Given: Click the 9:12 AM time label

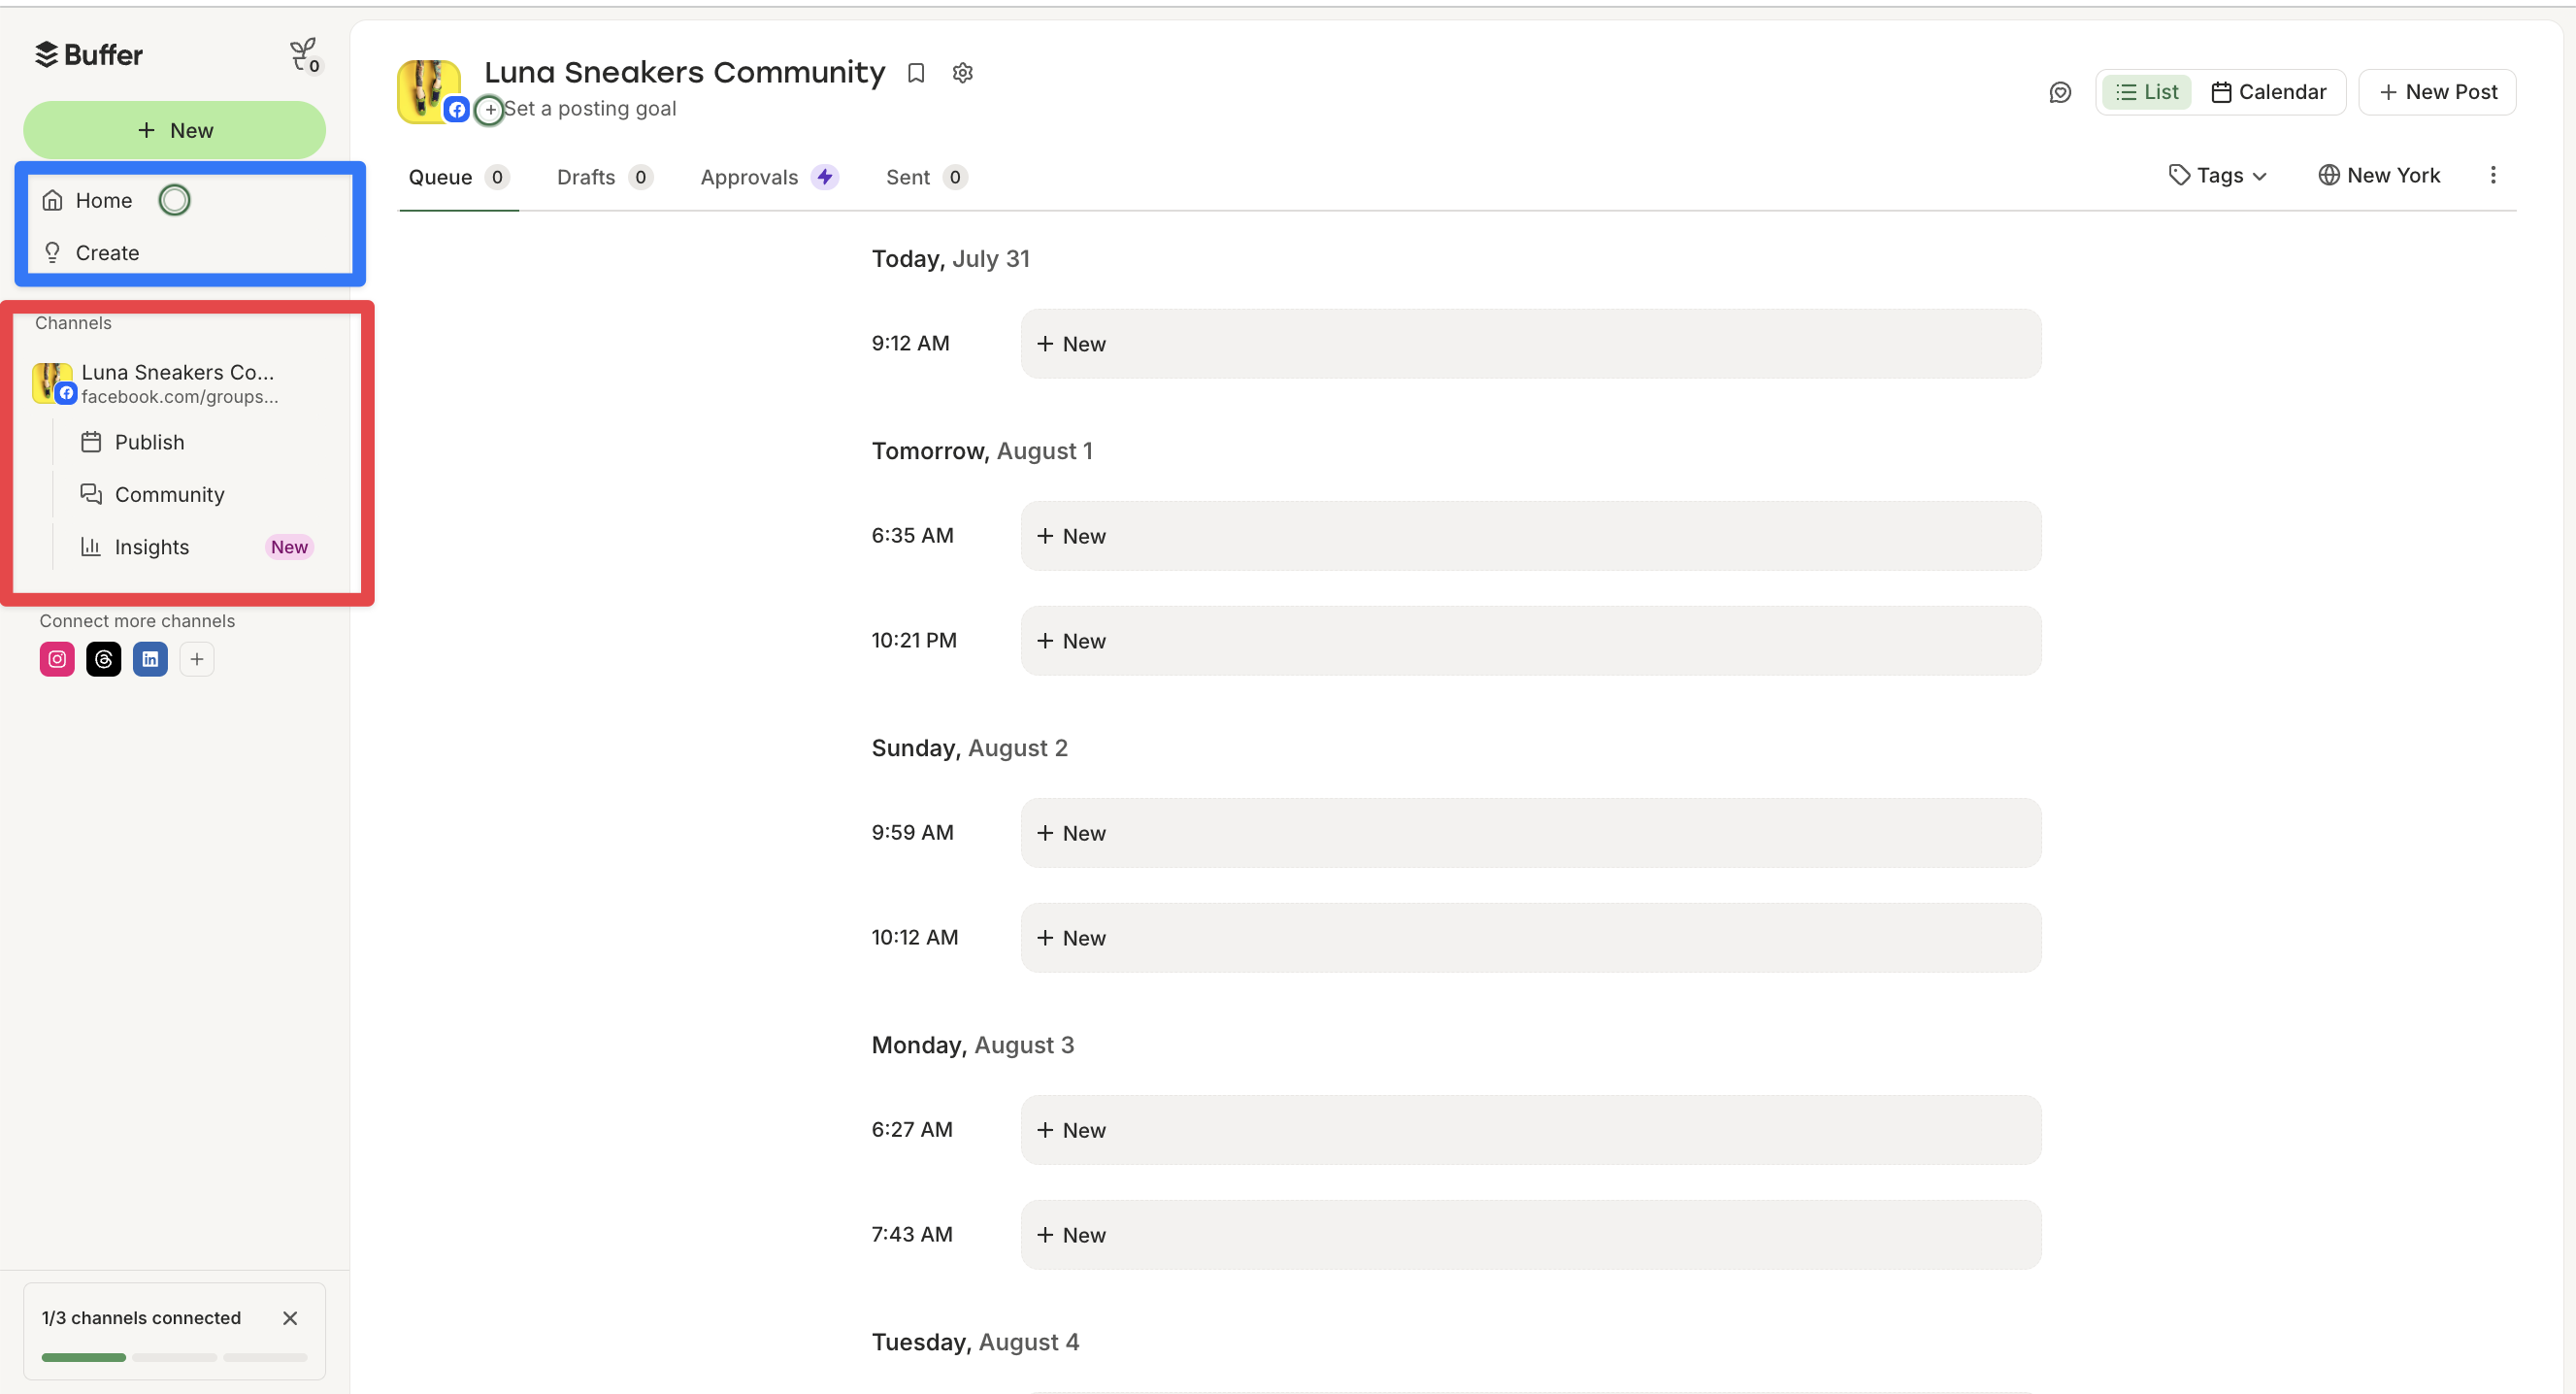Looking at the screenshot, I should tap(910, 343).
